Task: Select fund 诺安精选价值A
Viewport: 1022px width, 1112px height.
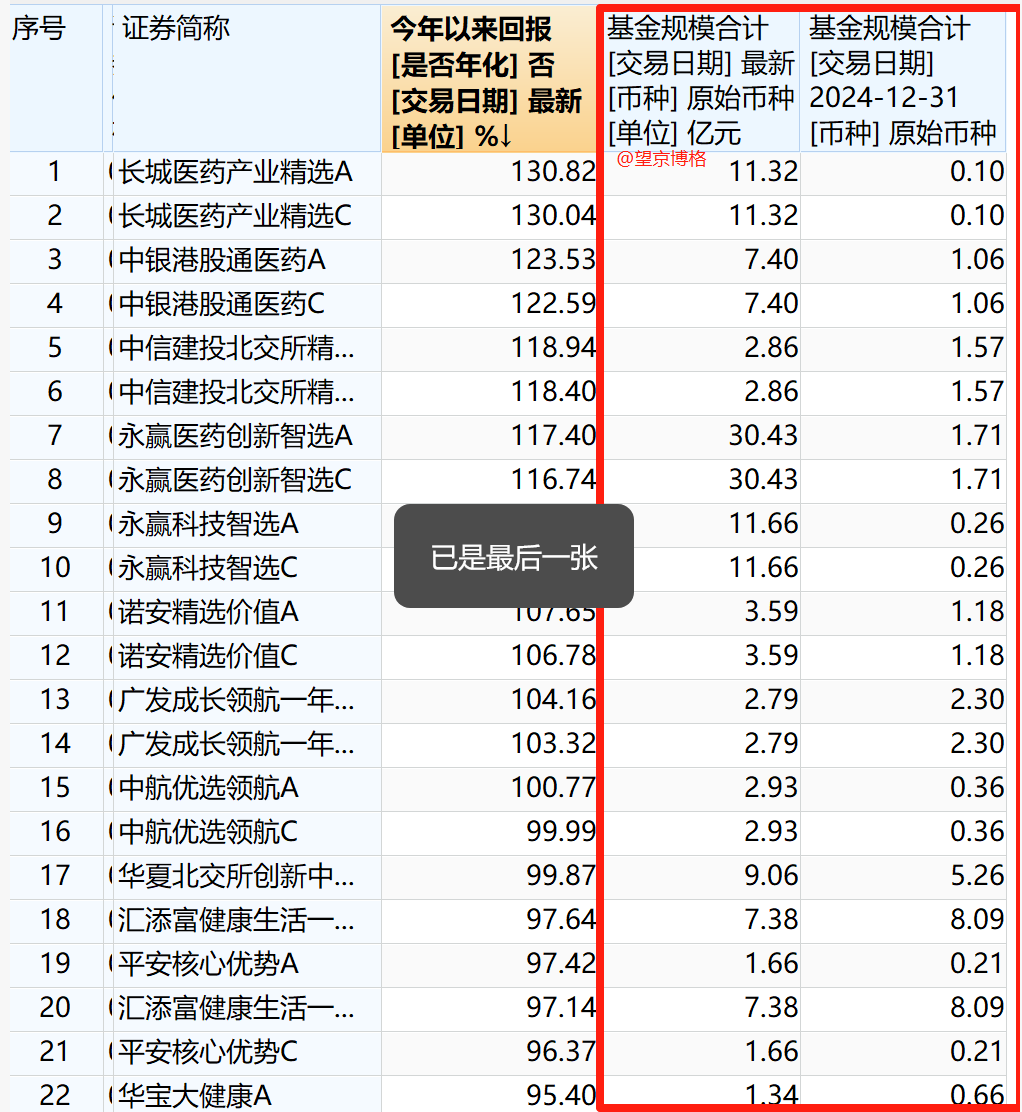Action: pyautogui.click(x=209, y=612)
